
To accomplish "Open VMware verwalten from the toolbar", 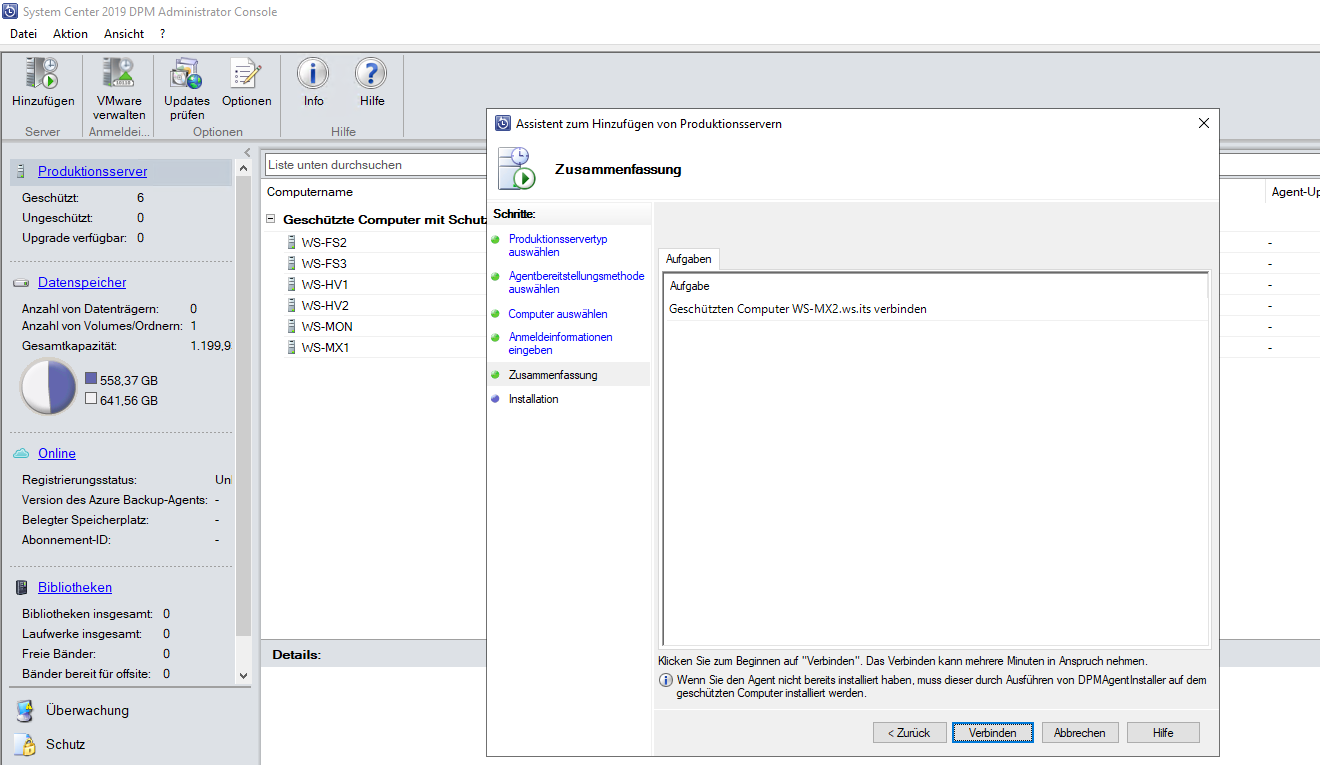I will (x=119, y=76).
